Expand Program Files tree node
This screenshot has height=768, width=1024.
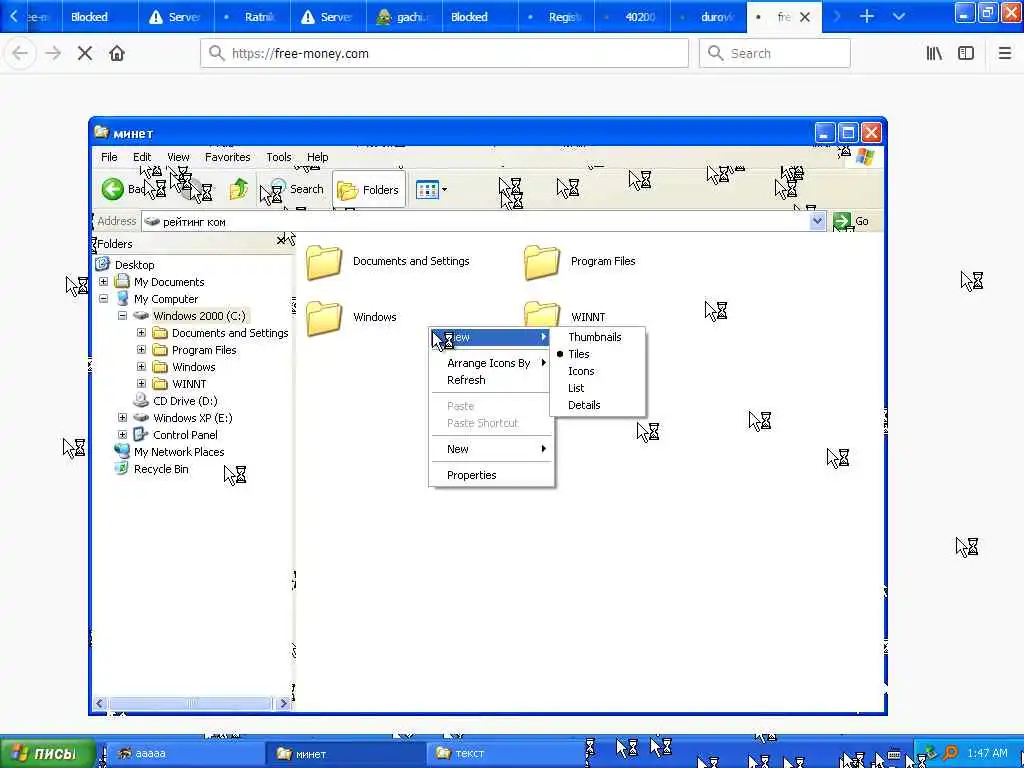[141, 349]
